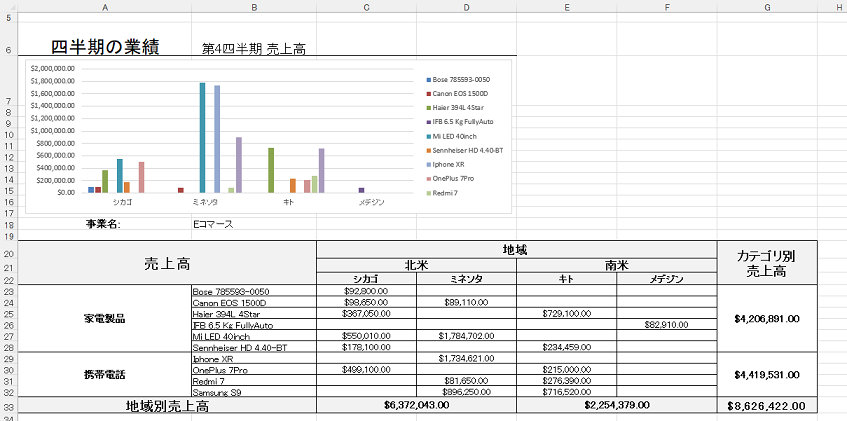Click the Iphone XR table cell
Screen dimensions: 847x421
[254, 359]
